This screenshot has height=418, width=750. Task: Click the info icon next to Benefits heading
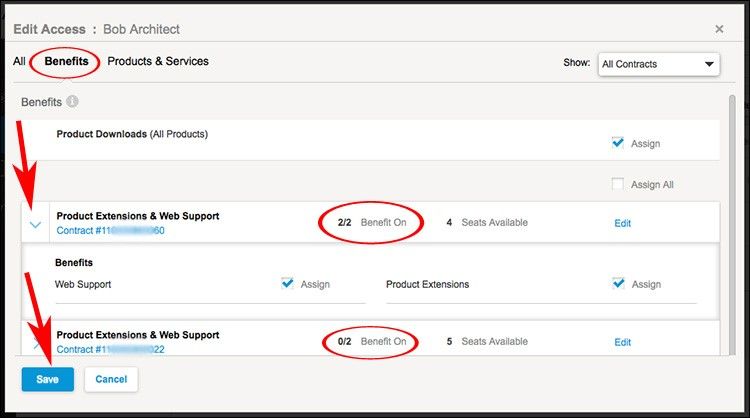click(x=73, y=102)
